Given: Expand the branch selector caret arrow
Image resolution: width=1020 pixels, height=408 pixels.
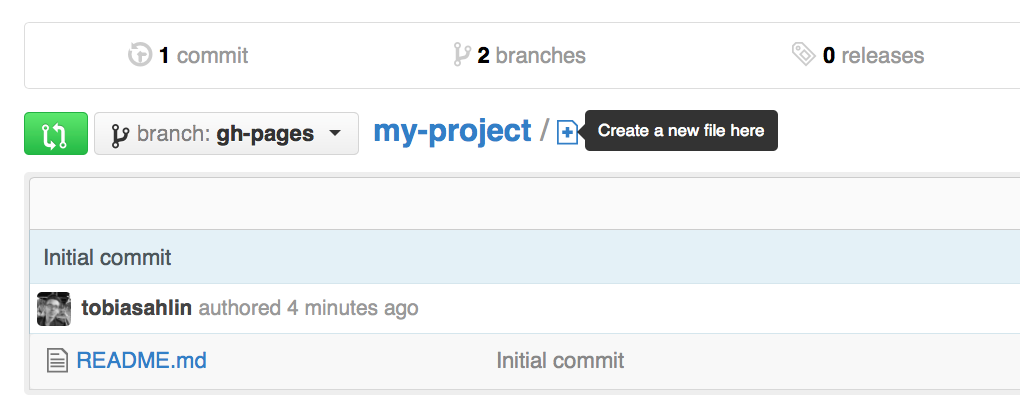Looking at the screenshot, I should pyautogui.click(x=335, y=133).
